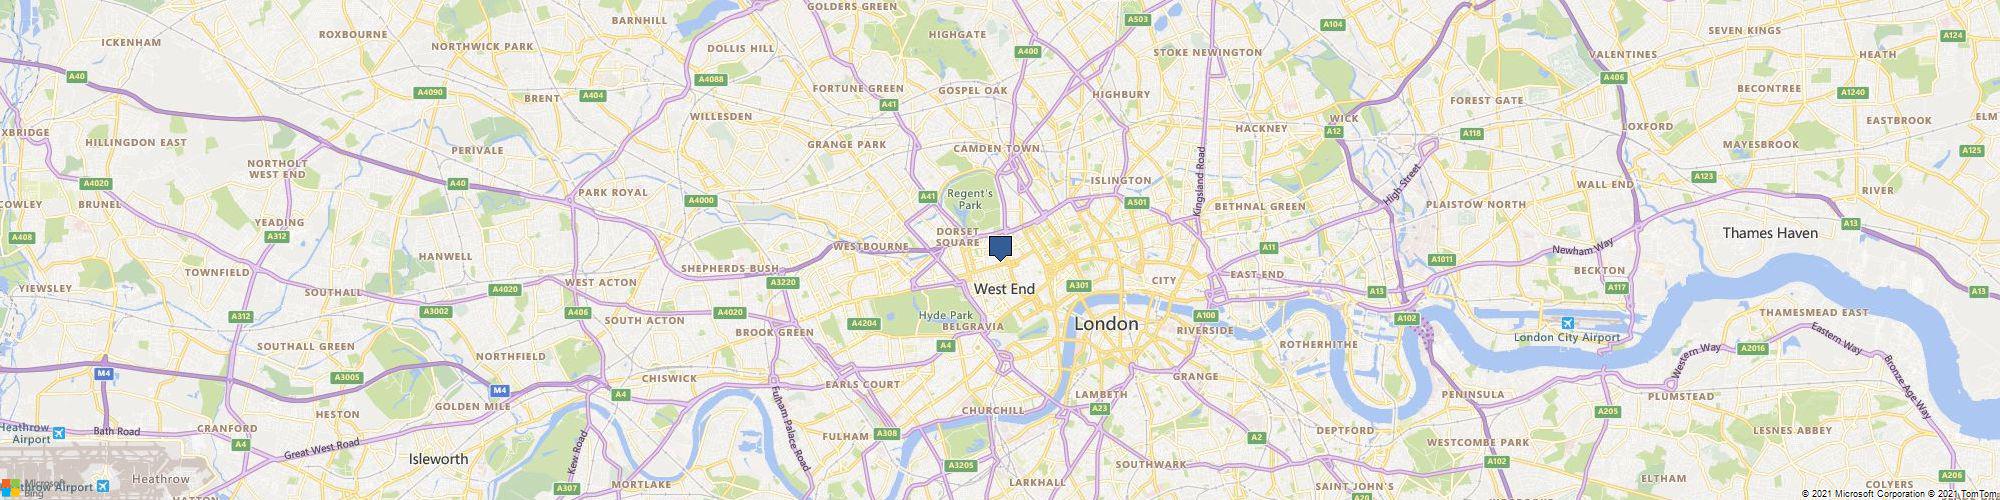Click the West End label

tap(1004, 289)
